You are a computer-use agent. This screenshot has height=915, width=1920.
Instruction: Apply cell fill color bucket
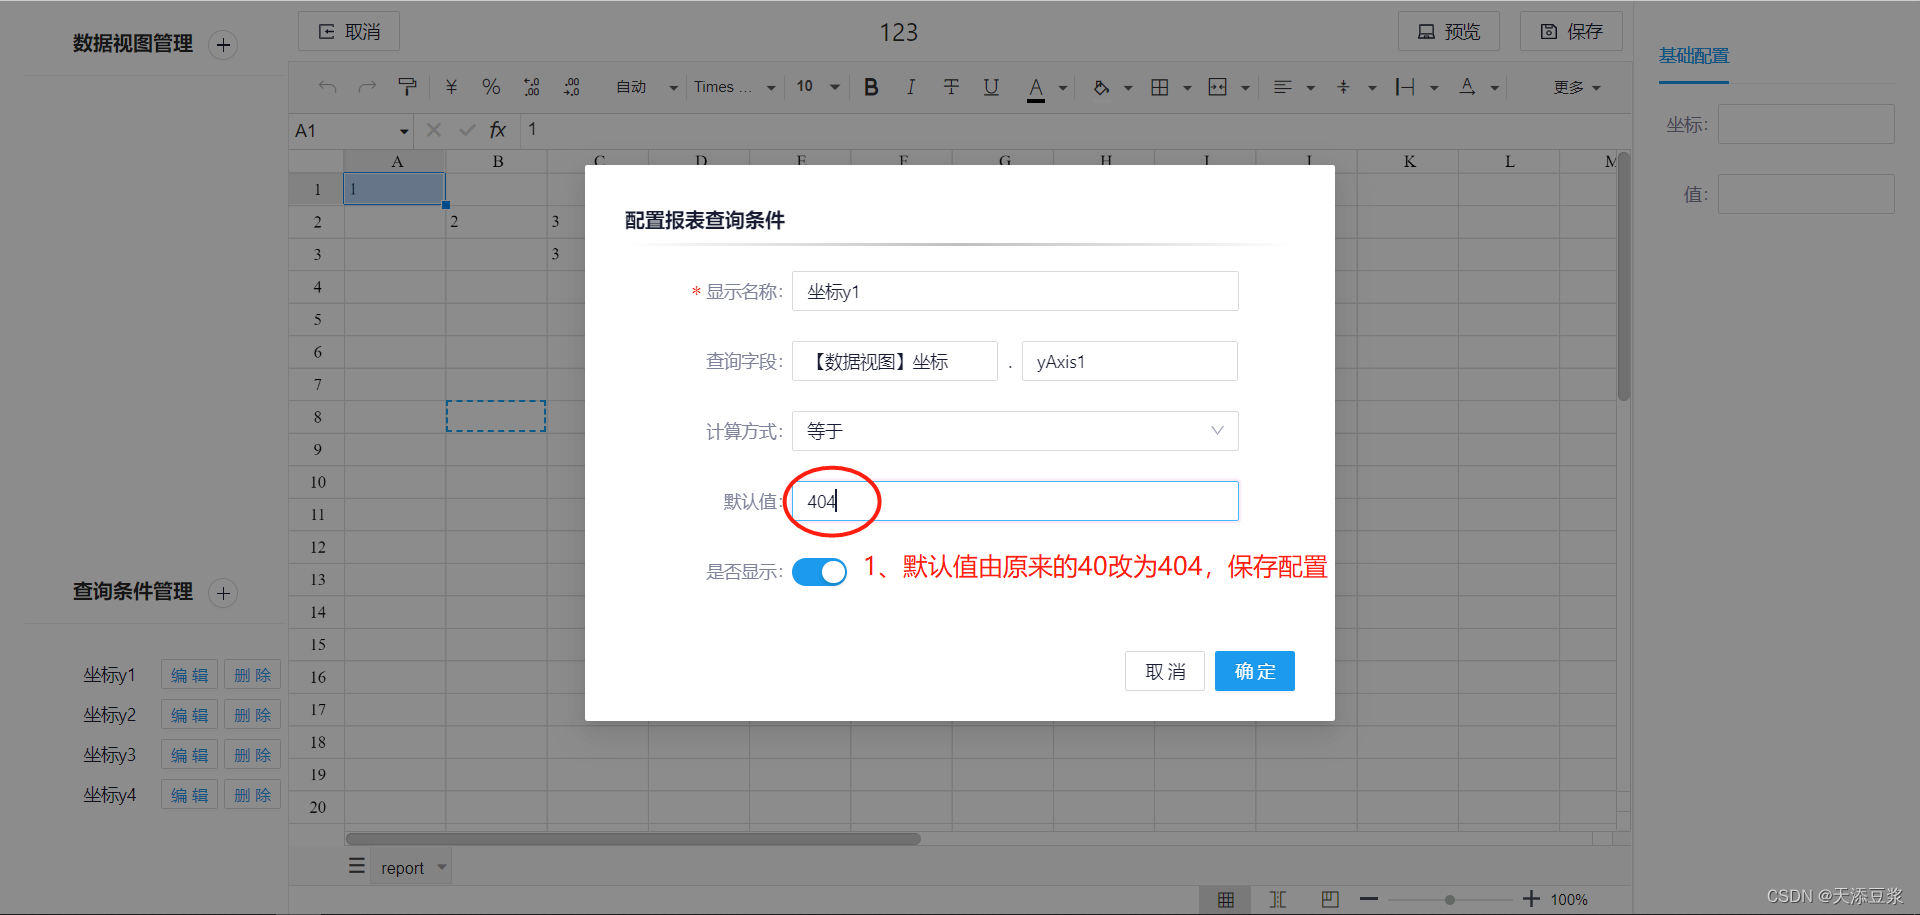1101,87
